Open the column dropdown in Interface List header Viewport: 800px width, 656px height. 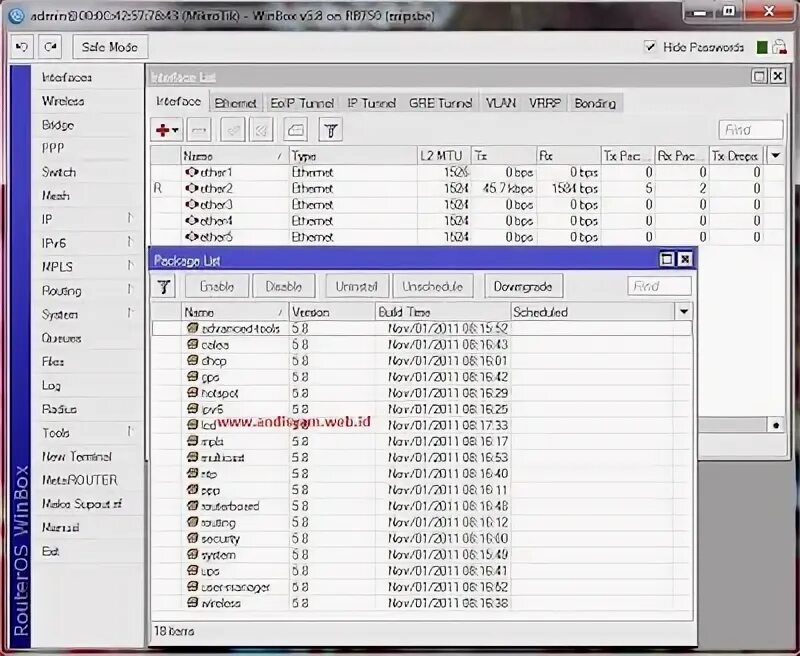click(x=776, y=156)
